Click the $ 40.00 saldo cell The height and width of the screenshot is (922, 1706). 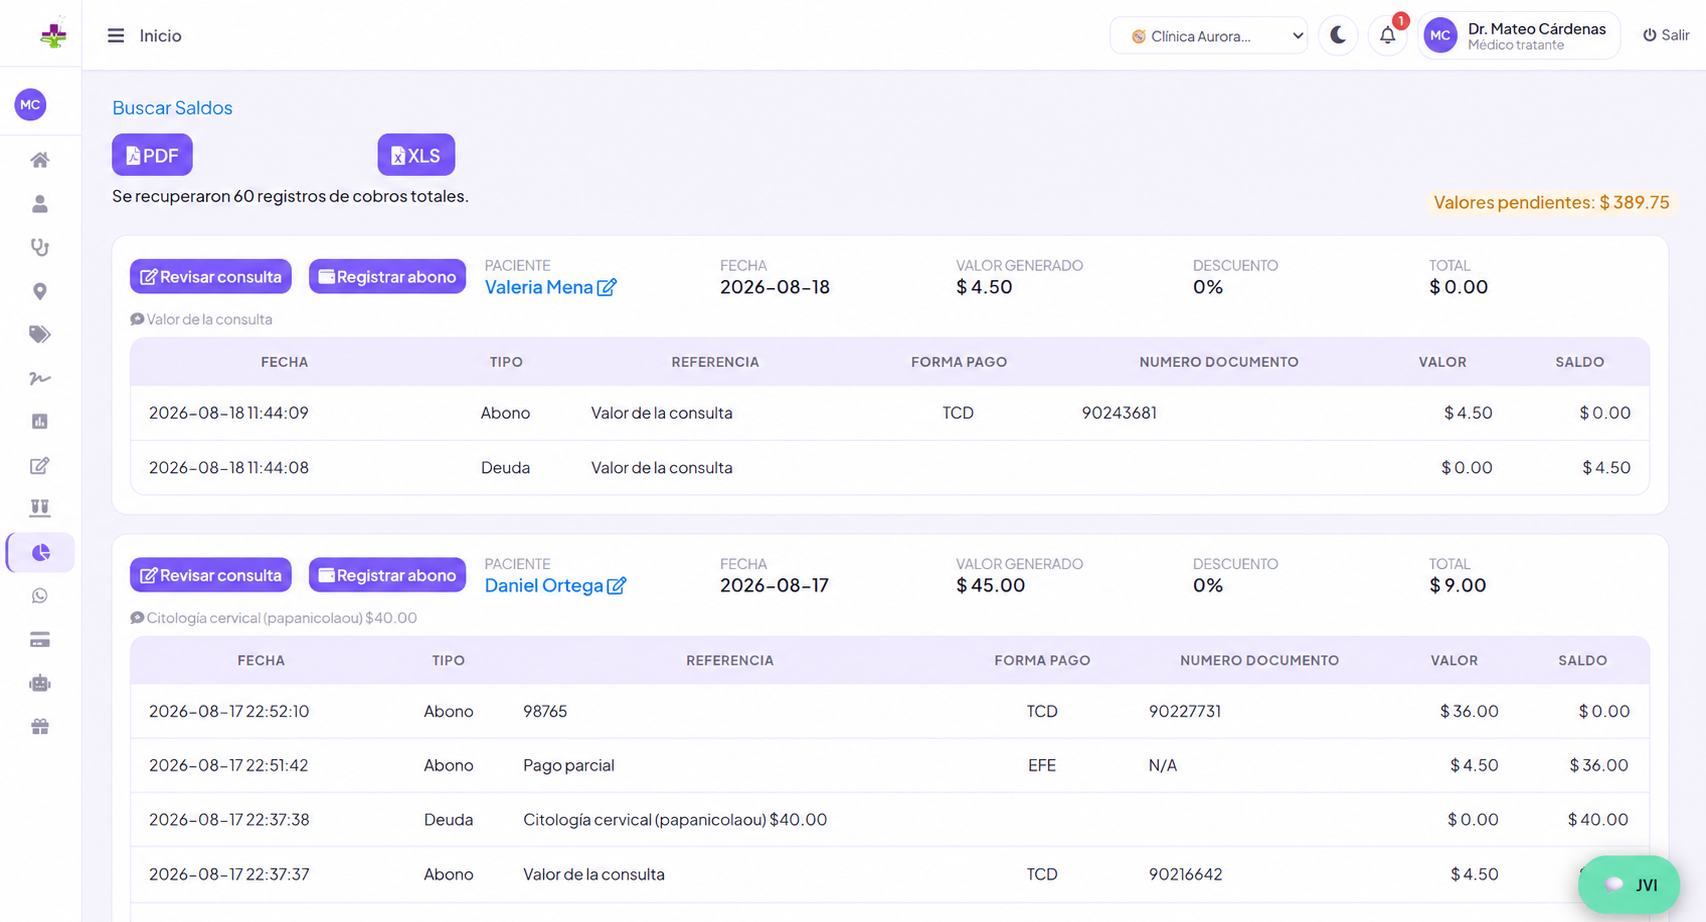(x=1598, y=819)
